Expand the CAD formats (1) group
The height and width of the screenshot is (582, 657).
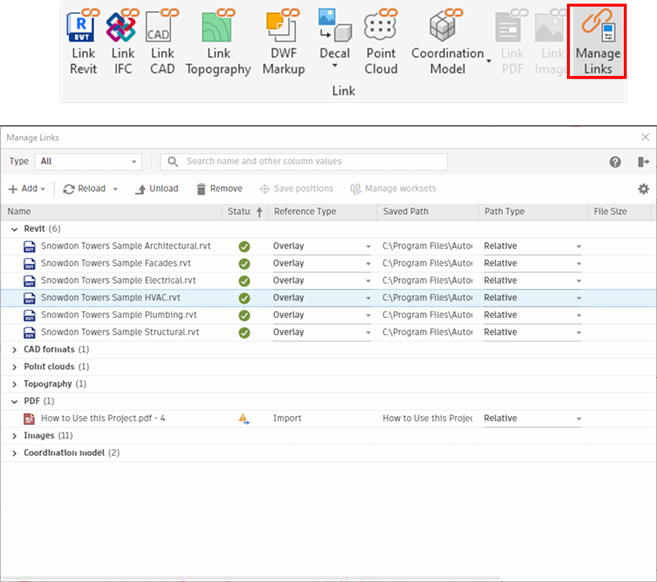point(15,350)
